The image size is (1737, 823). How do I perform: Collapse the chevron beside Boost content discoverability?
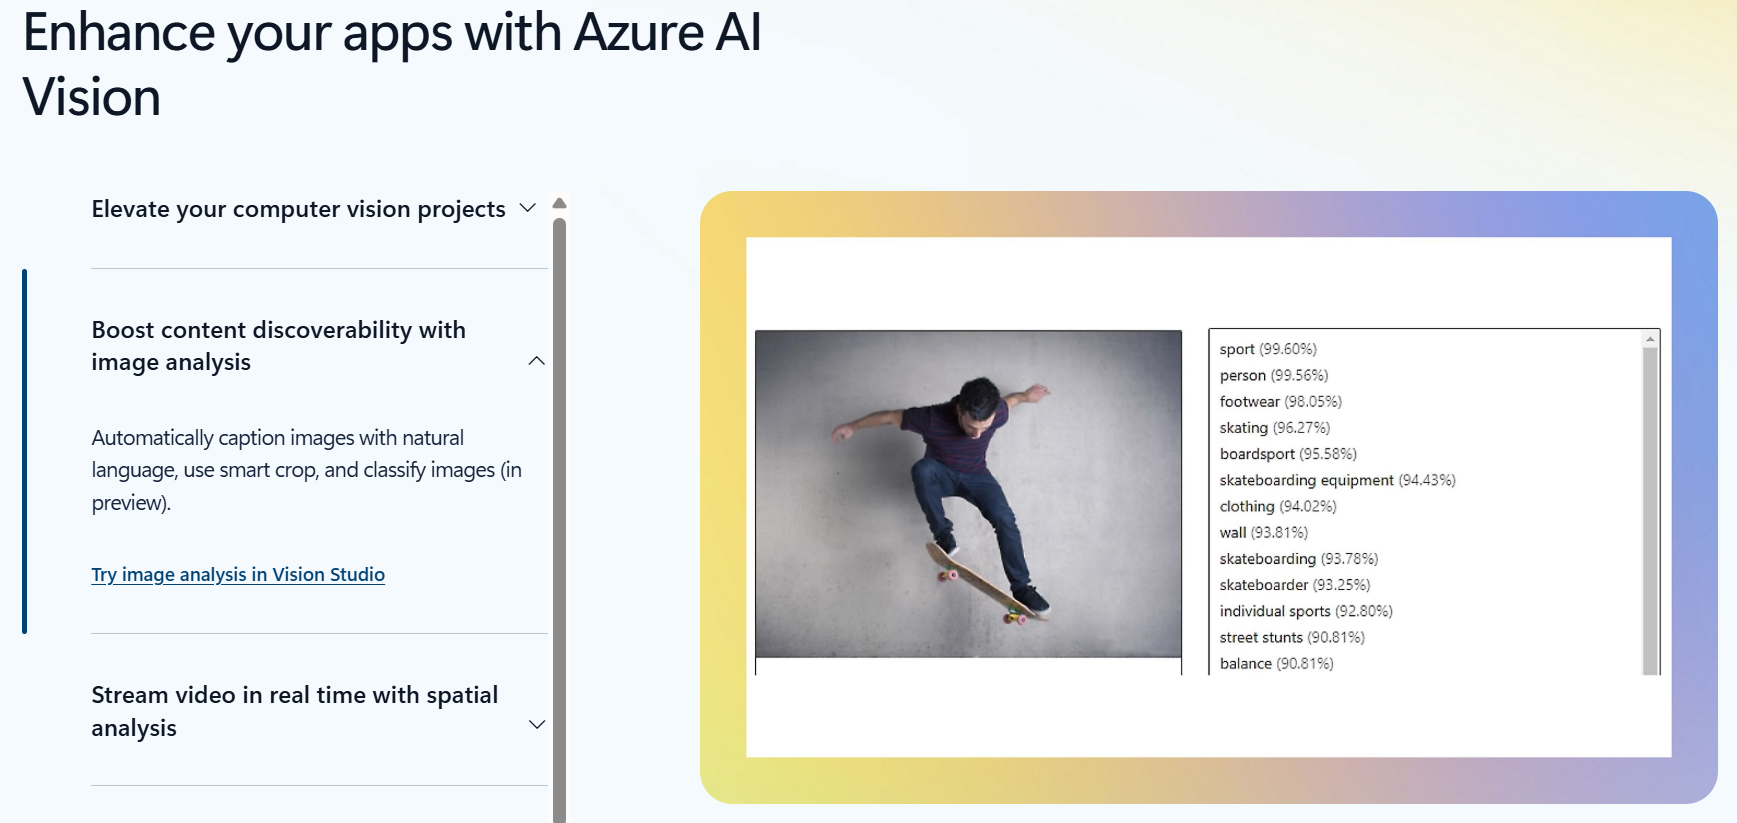[536, 361]
